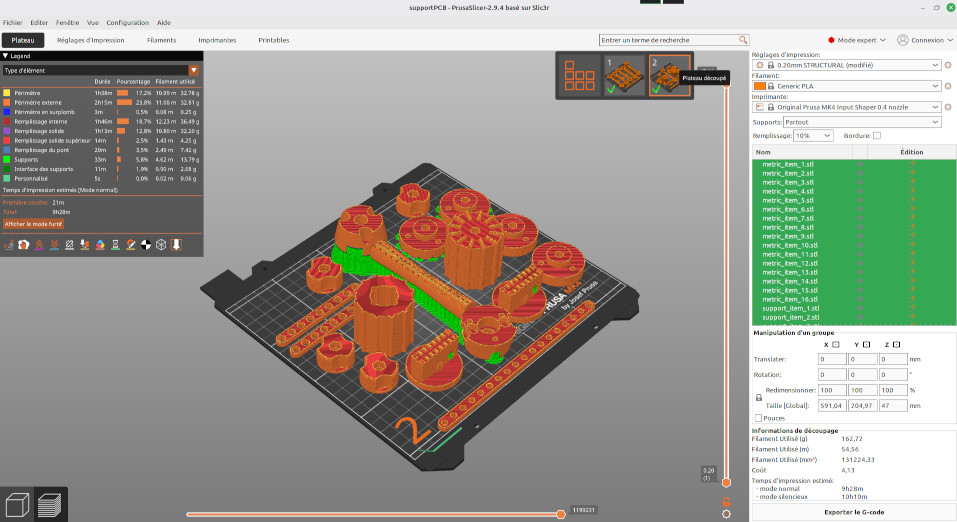Open Mode expert dropdown
Image resolution: width=957 pixels, height=522 pixels.
[x=856, y=40]
